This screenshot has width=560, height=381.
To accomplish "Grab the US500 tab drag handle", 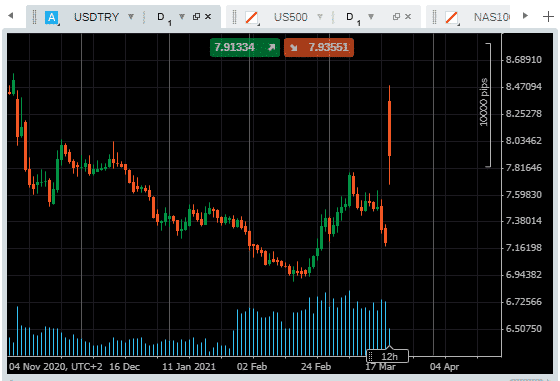I will [x=234, y=17].
